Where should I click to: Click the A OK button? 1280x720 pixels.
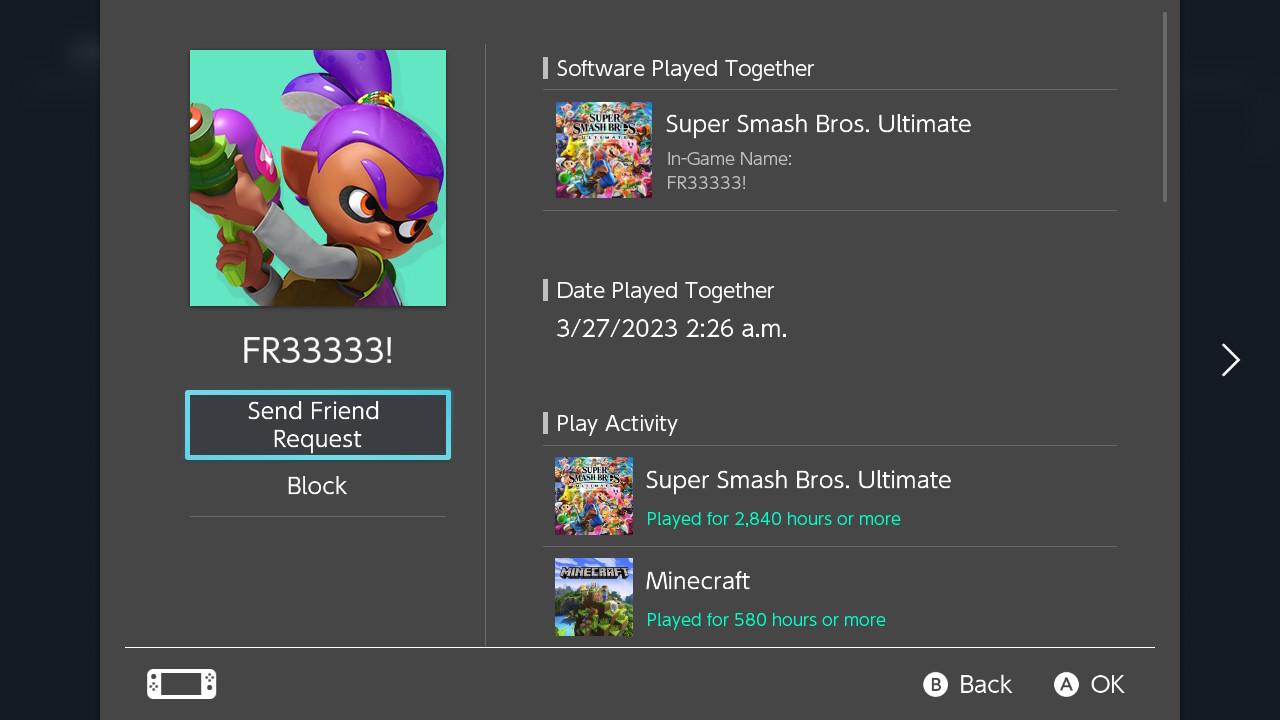click(1089, 684)
